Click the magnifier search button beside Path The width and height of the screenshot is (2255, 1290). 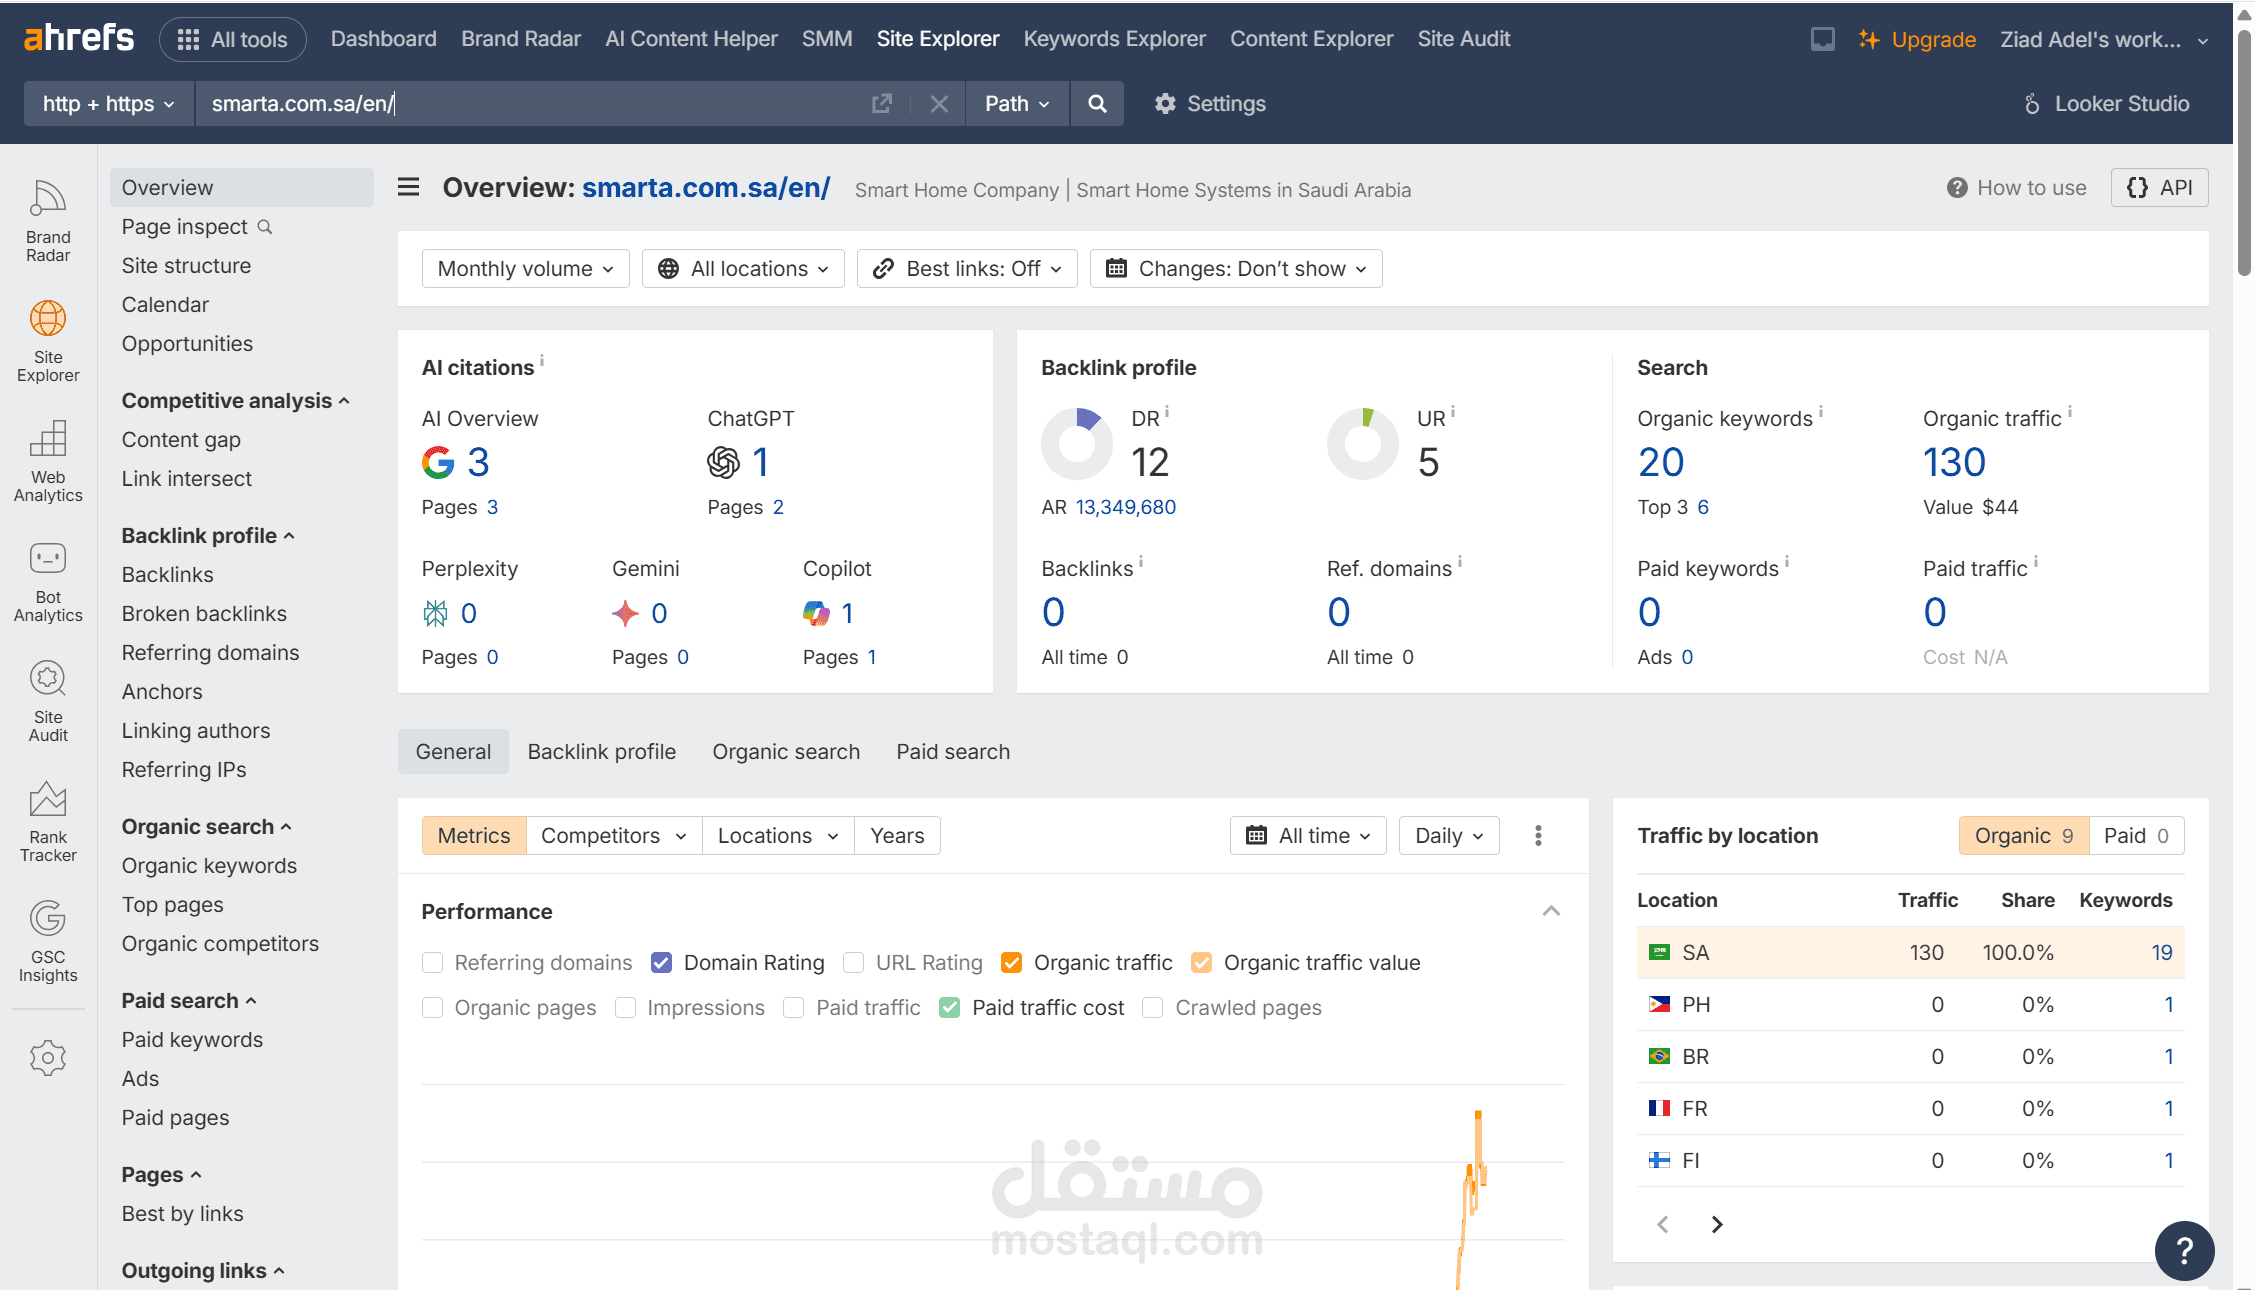(1097, 104)
